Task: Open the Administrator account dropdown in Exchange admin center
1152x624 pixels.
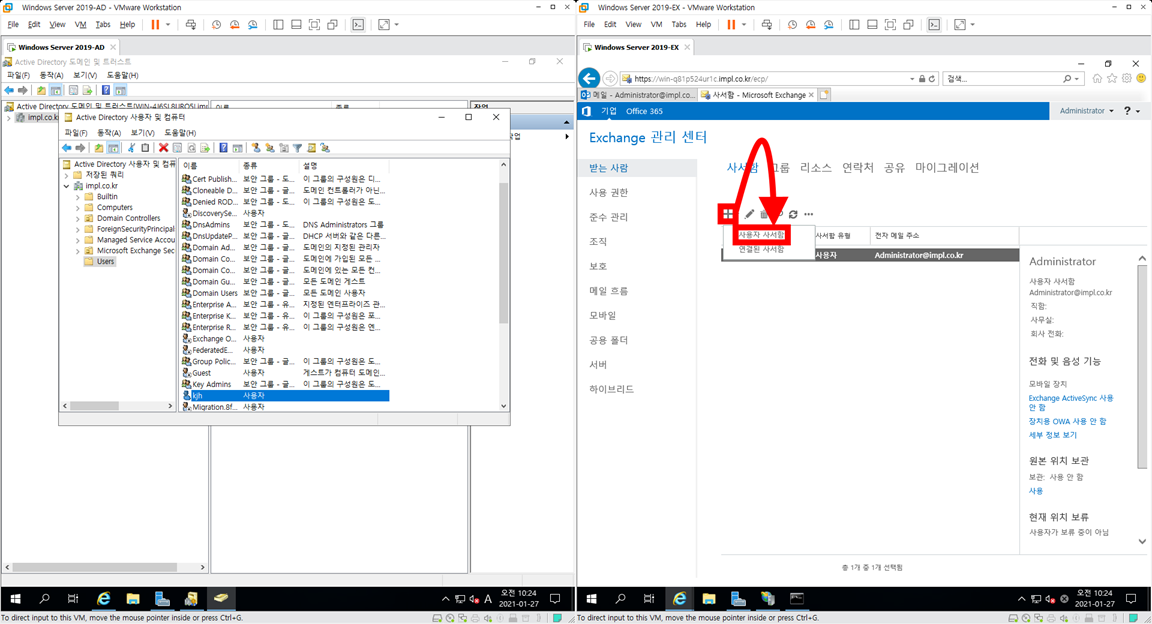Action: [1086, 111]
